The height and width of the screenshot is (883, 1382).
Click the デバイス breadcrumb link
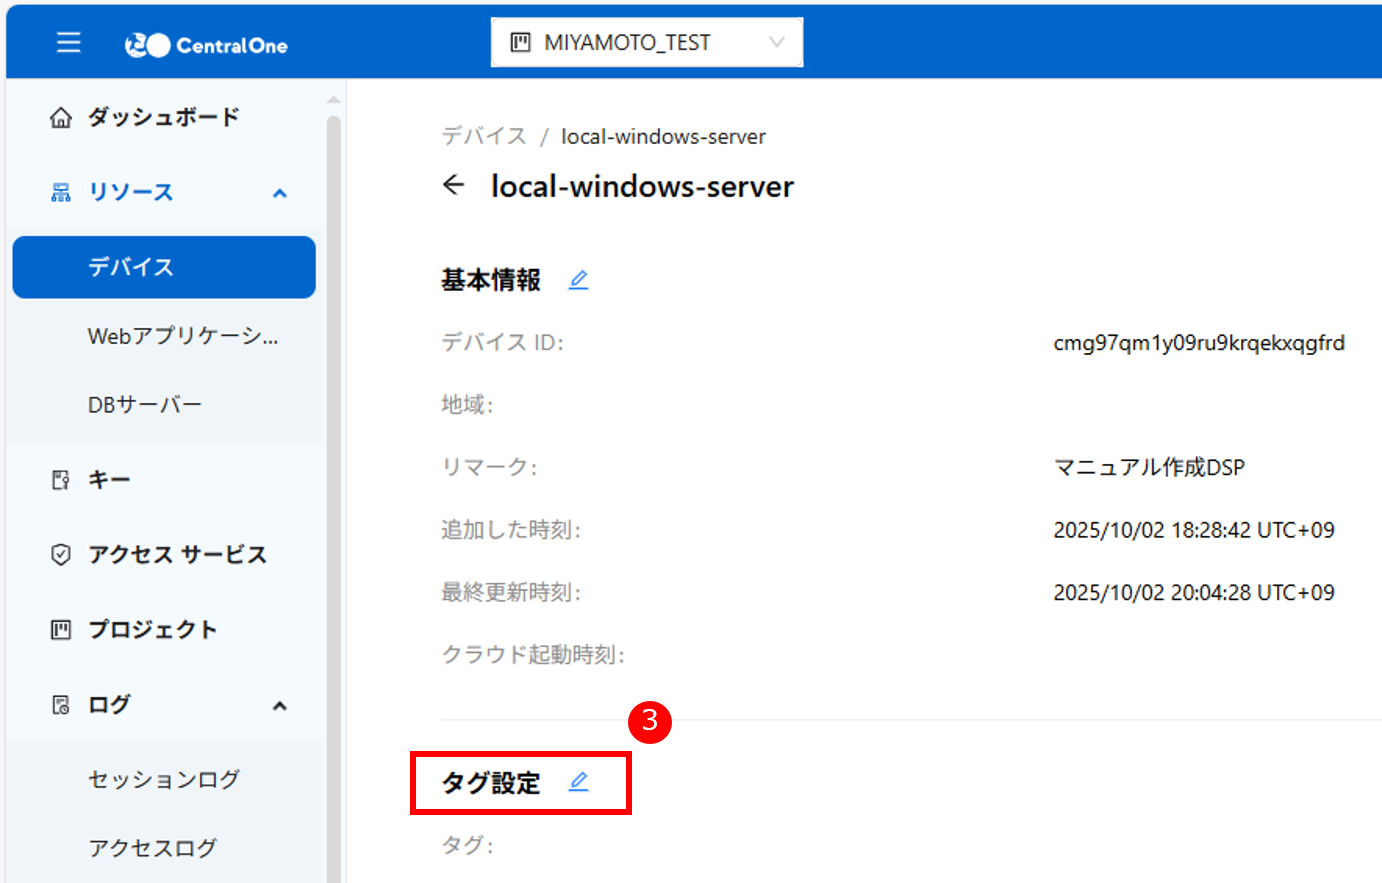pyautogui.click(x=484, y=136)
